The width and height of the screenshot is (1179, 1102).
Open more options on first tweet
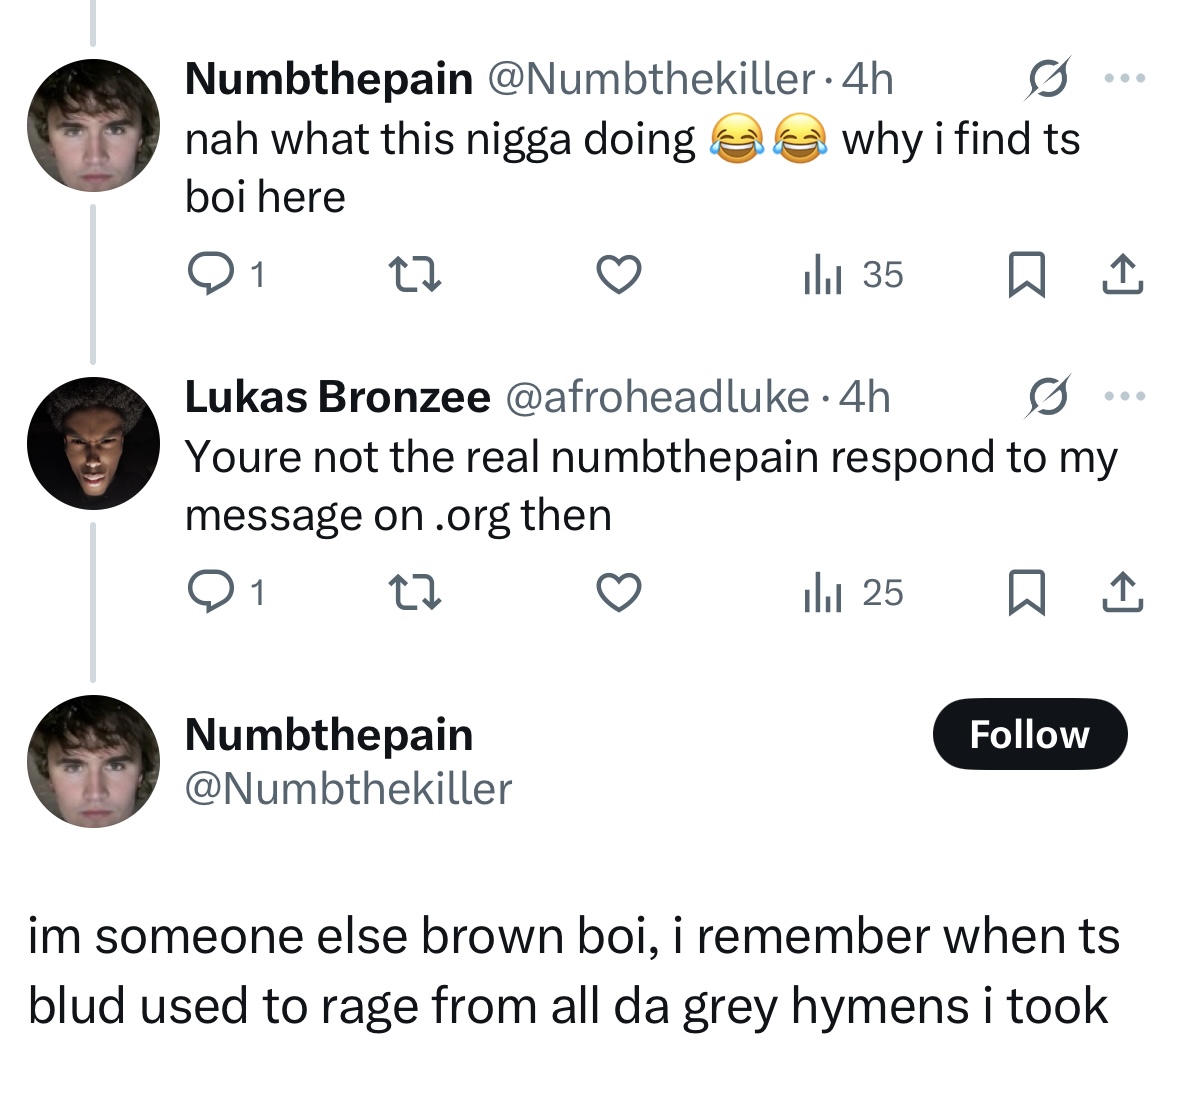pos(1125,77)
